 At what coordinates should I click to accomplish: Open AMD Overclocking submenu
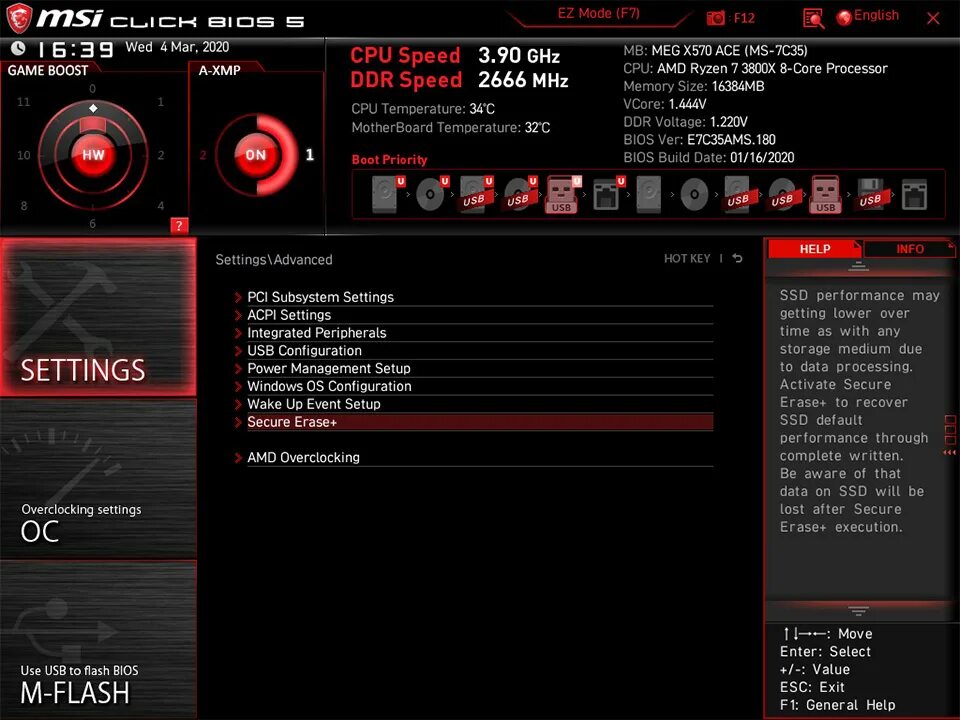click(474, 457)
